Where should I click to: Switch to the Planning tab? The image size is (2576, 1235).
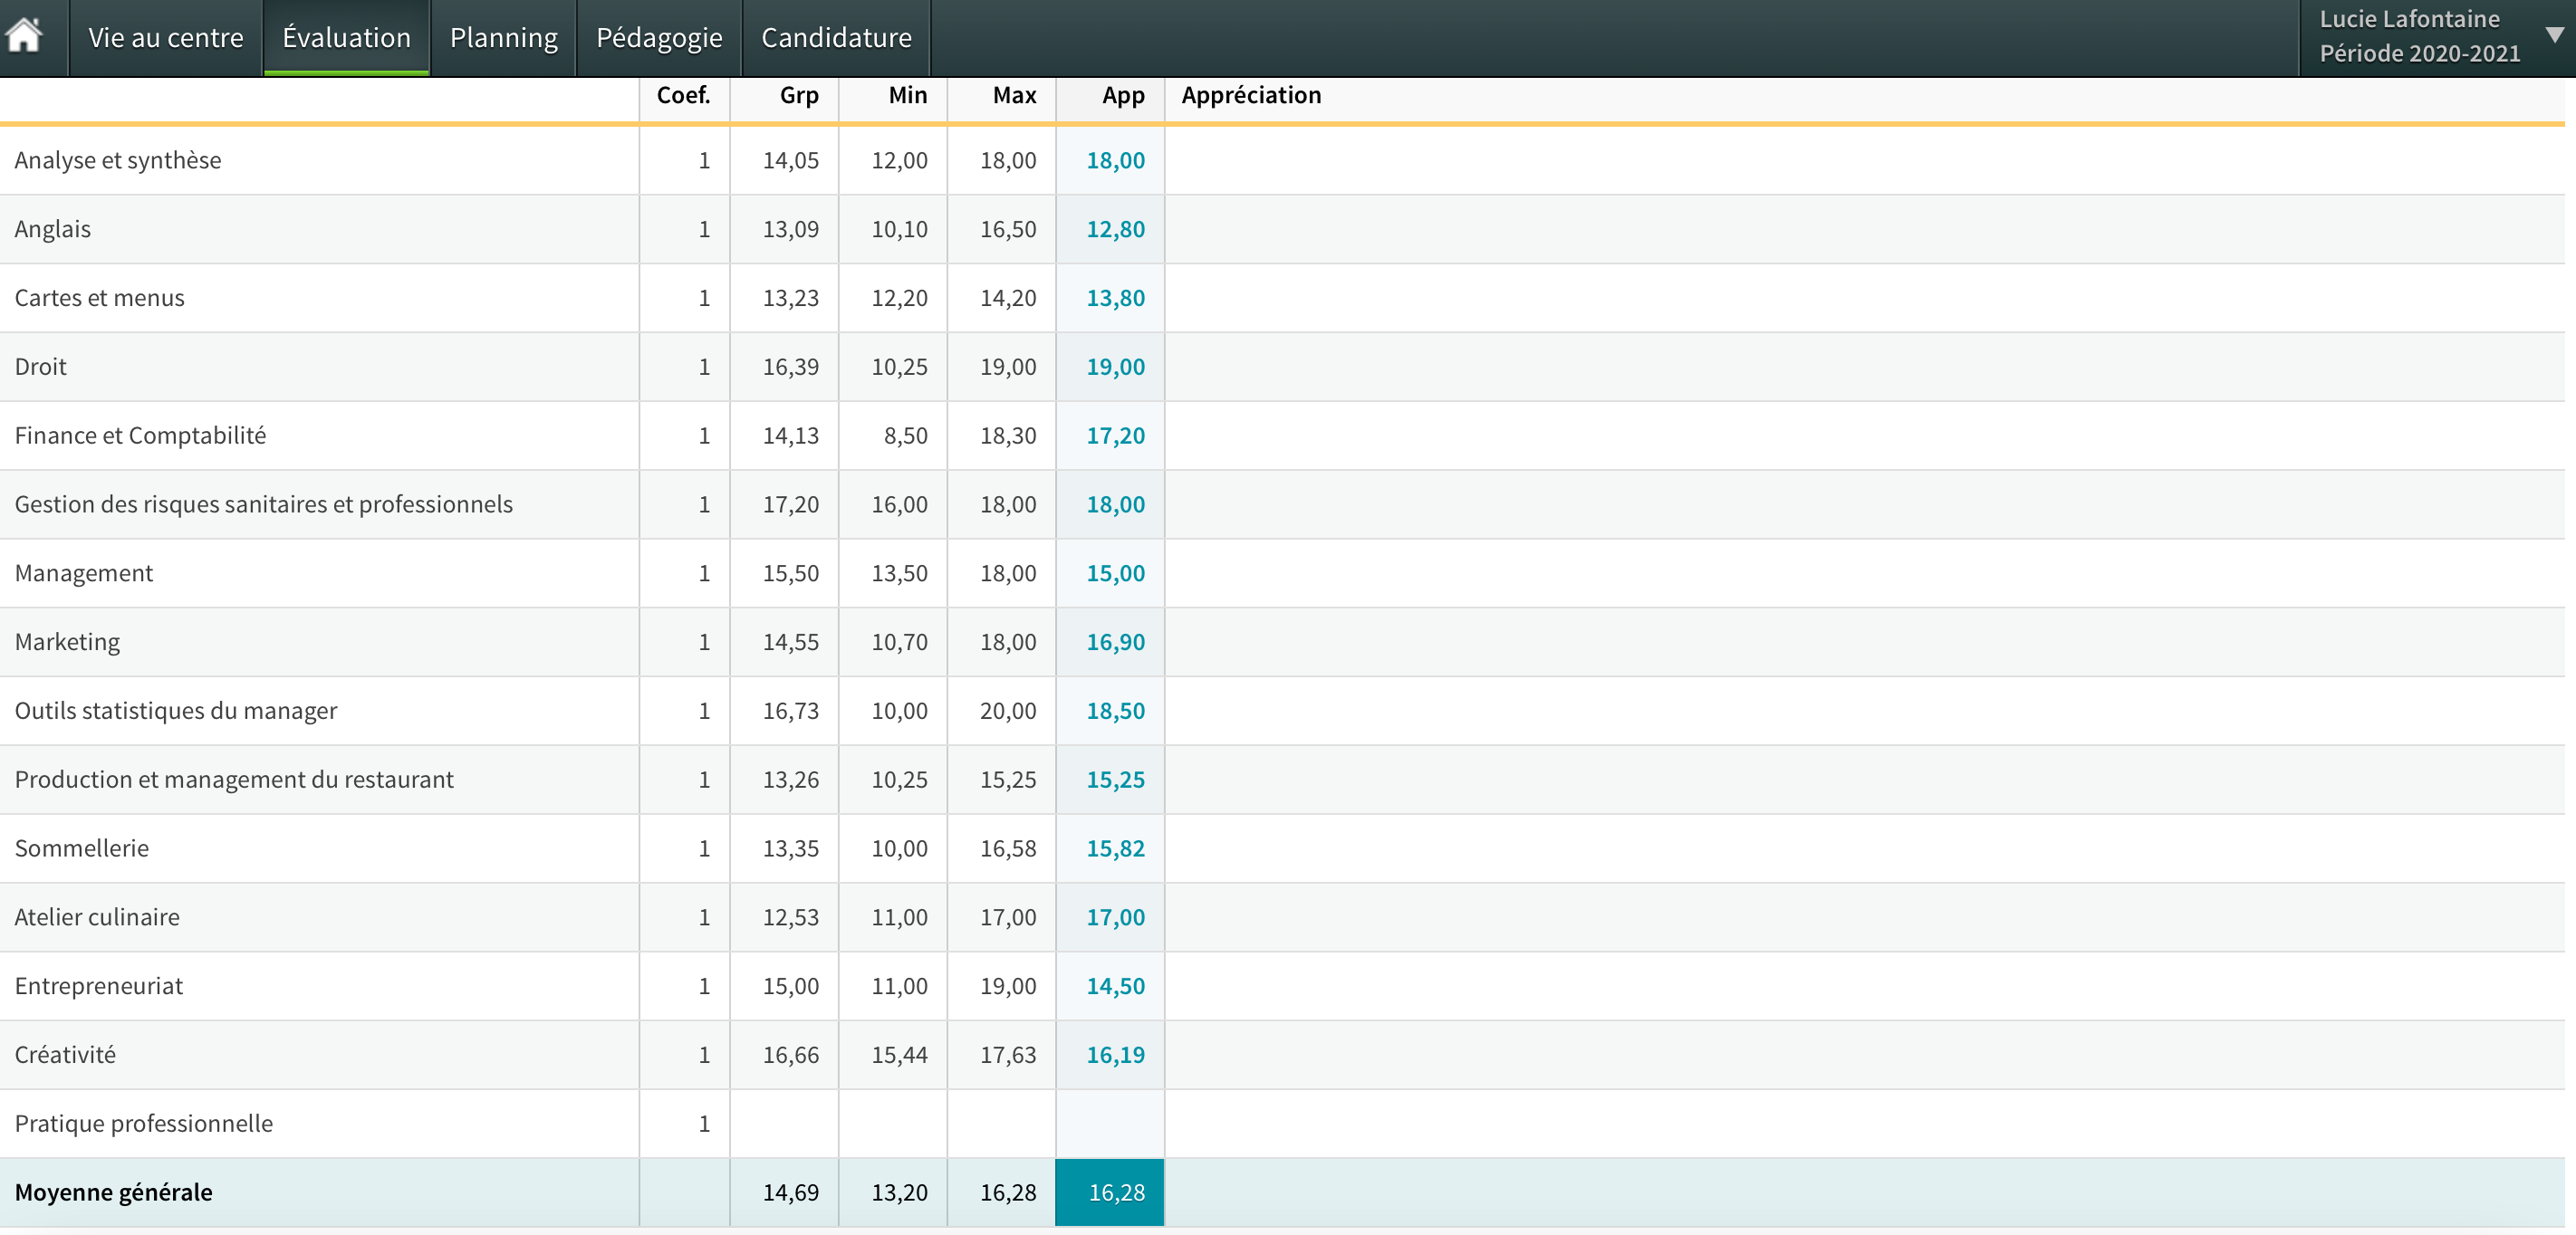coord(503,38)
